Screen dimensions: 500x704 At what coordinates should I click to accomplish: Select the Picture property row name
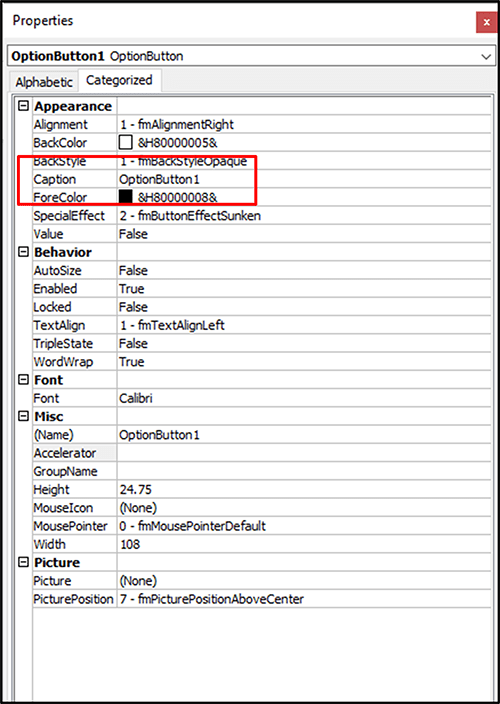click(x=52, y=581)
